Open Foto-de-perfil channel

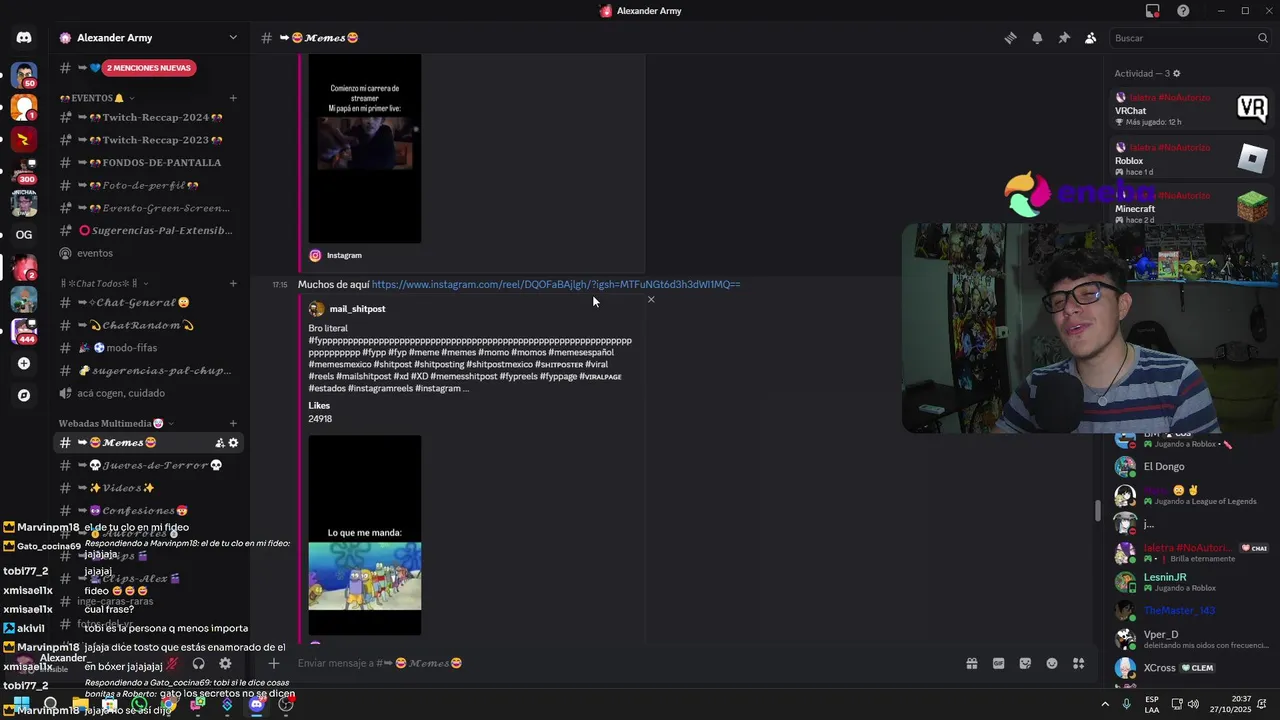pyautogui.click(x=149, y=185)
